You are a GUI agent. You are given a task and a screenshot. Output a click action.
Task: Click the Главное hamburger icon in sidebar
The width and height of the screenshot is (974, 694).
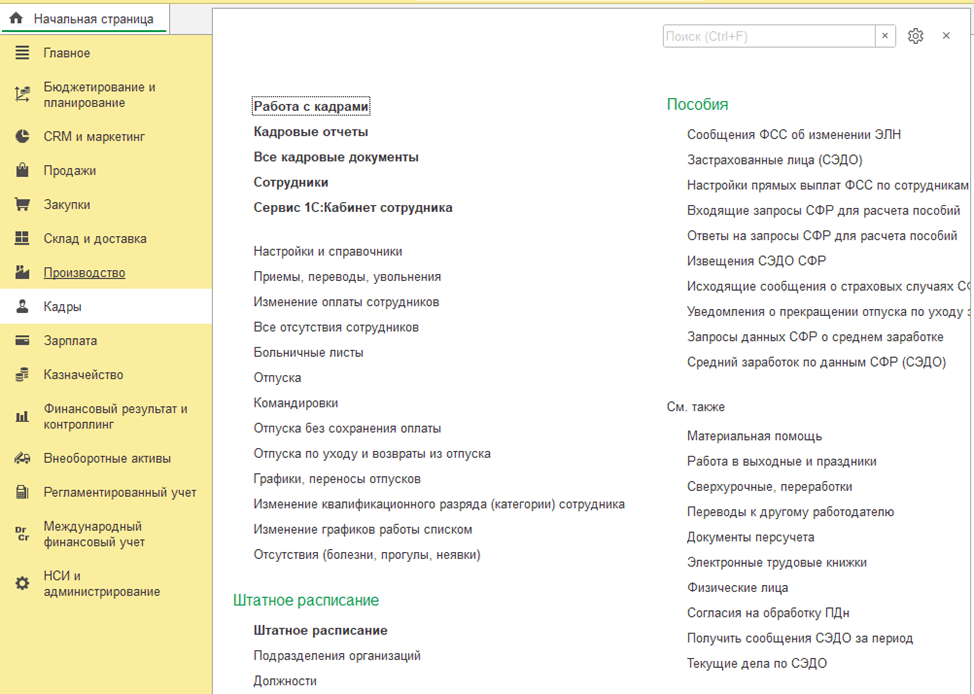pyautogui.click(x=22, y=53)
